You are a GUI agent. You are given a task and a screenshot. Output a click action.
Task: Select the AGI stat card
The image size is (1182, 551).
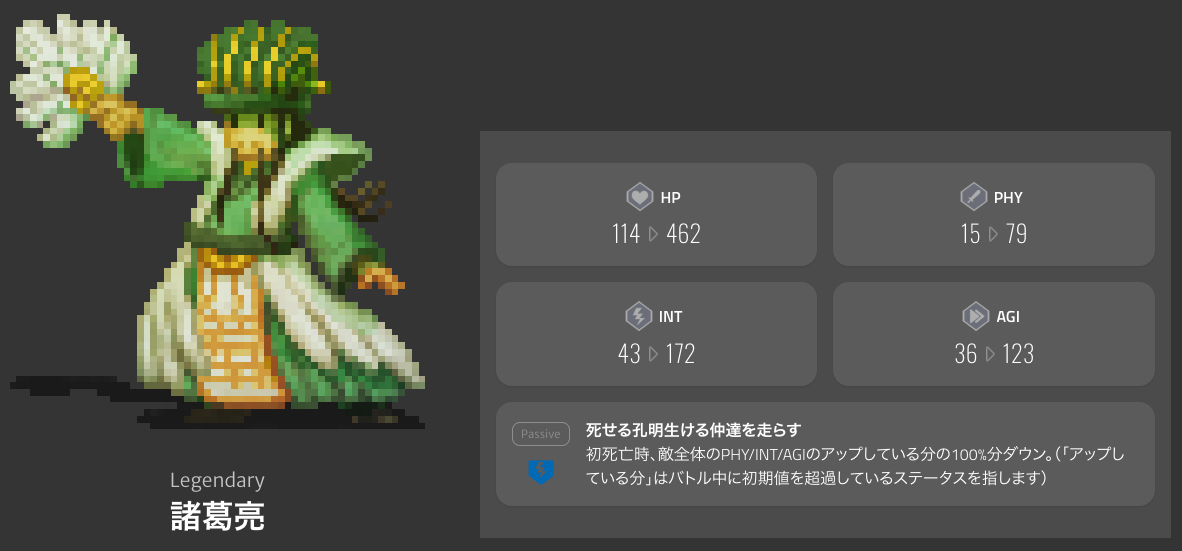click(994, 334)
